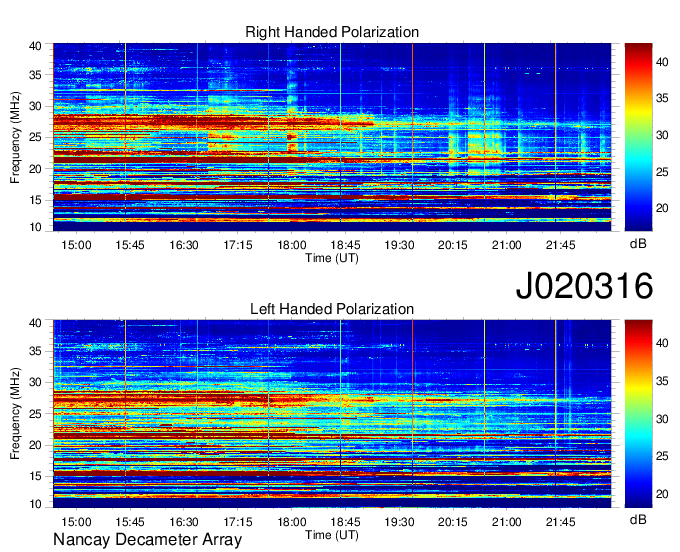Click the 21:45 time tick of right-handed plot

560,245
